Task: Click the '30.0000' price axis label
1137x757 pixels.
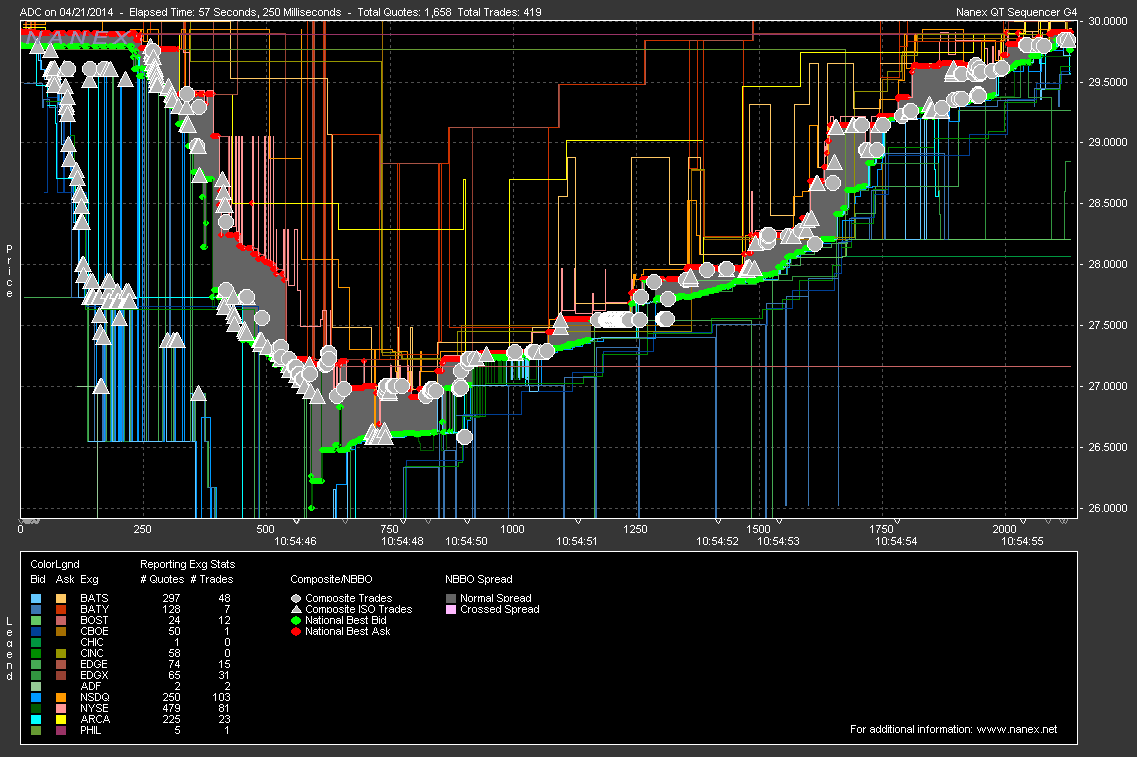Action: click(1107, 21)
